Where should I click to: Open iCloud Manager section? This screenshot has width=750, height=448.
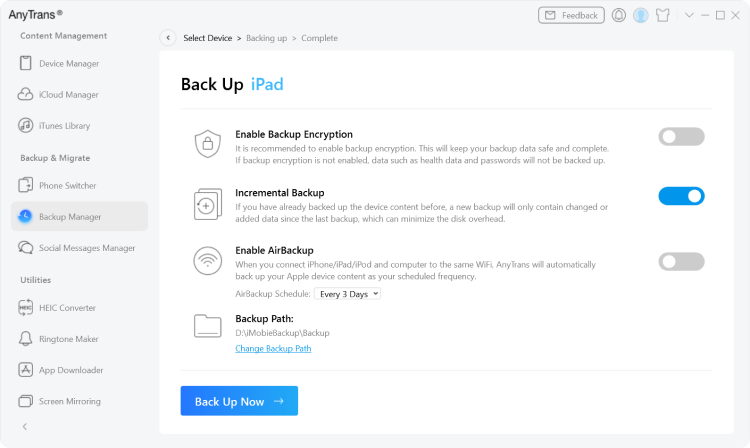[68, 94]
